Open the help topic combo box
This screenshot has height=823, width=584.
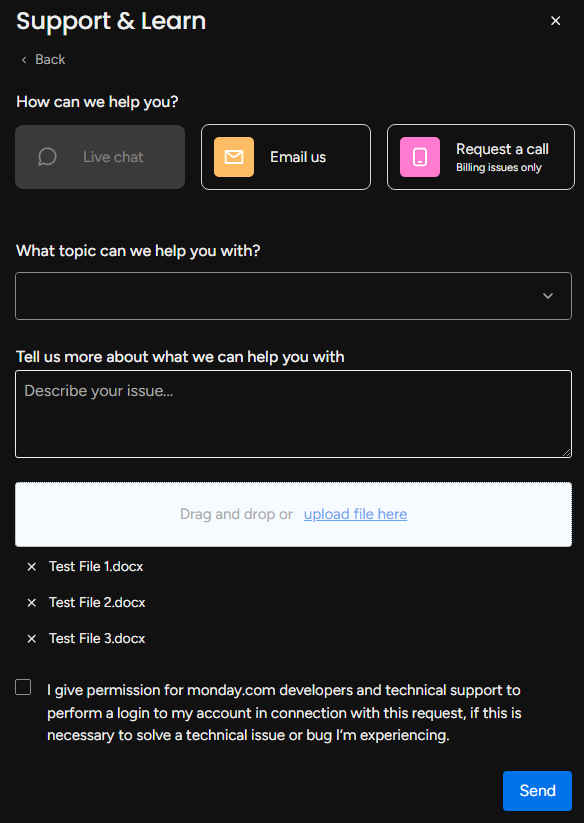point(293,296)
